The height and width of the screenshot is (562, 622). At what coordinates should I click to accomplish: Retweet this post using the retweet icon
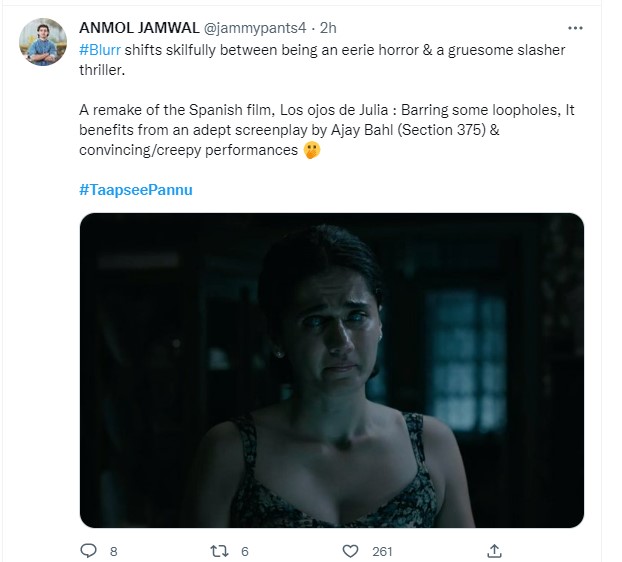(219, 551)
